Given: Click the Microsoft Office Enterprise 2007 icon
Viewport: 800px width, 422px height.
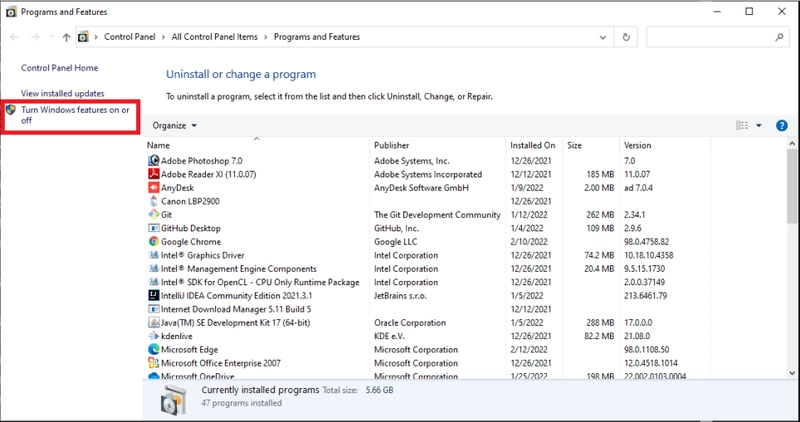Looking at the screenshot, I should (154, 363).
